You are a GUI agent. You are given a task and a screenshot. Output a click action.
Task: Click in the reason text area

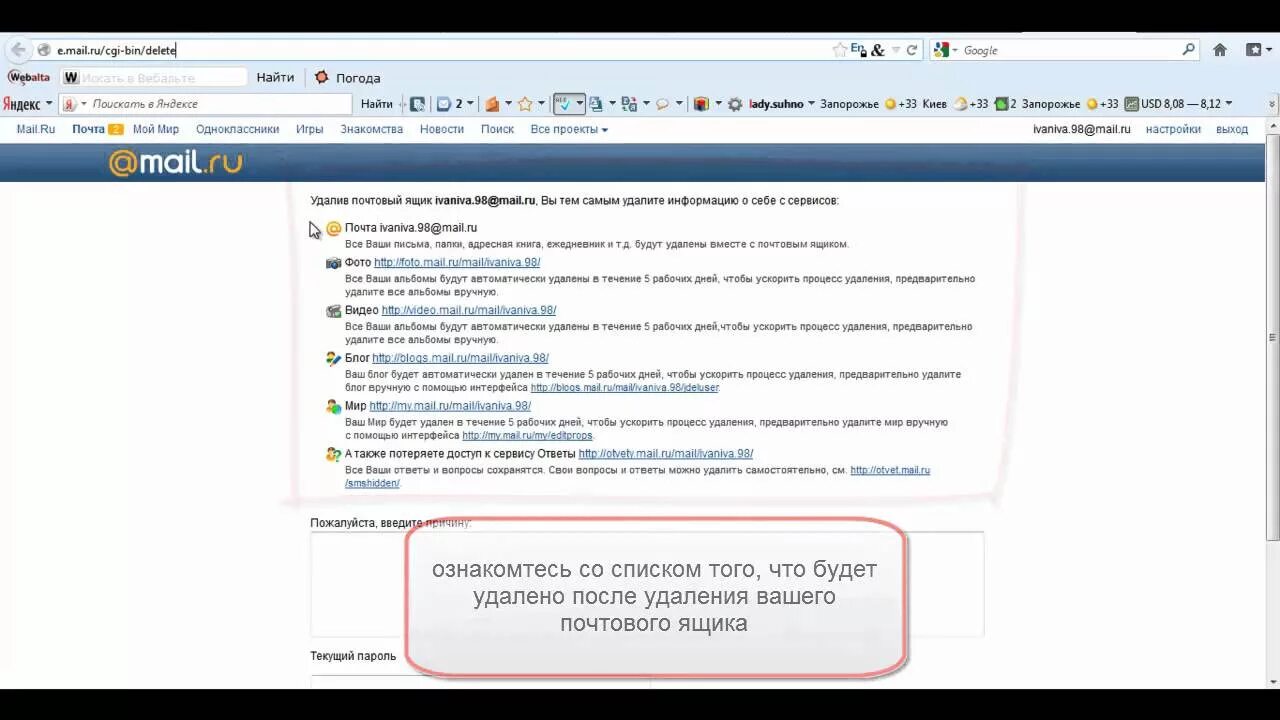647,584
